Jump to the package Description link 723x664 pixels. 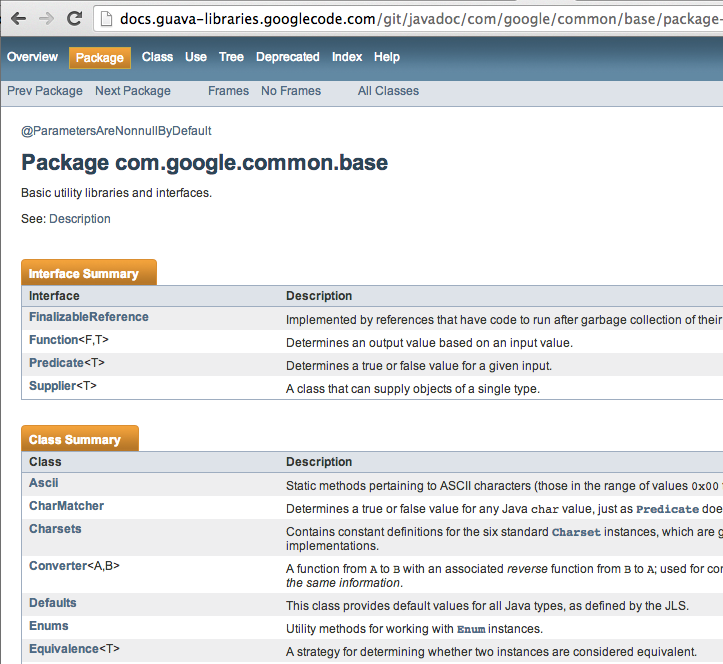pos(80,219)
